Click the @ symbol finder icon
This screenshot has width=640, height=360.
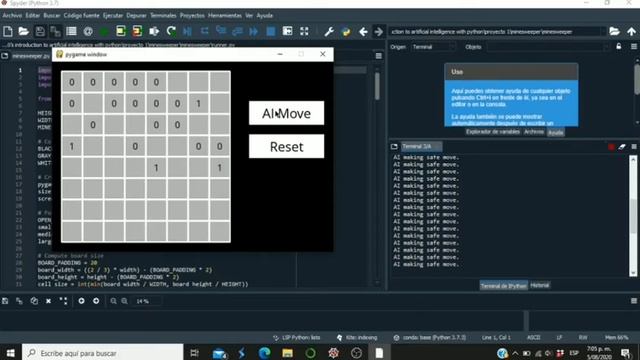88,31
